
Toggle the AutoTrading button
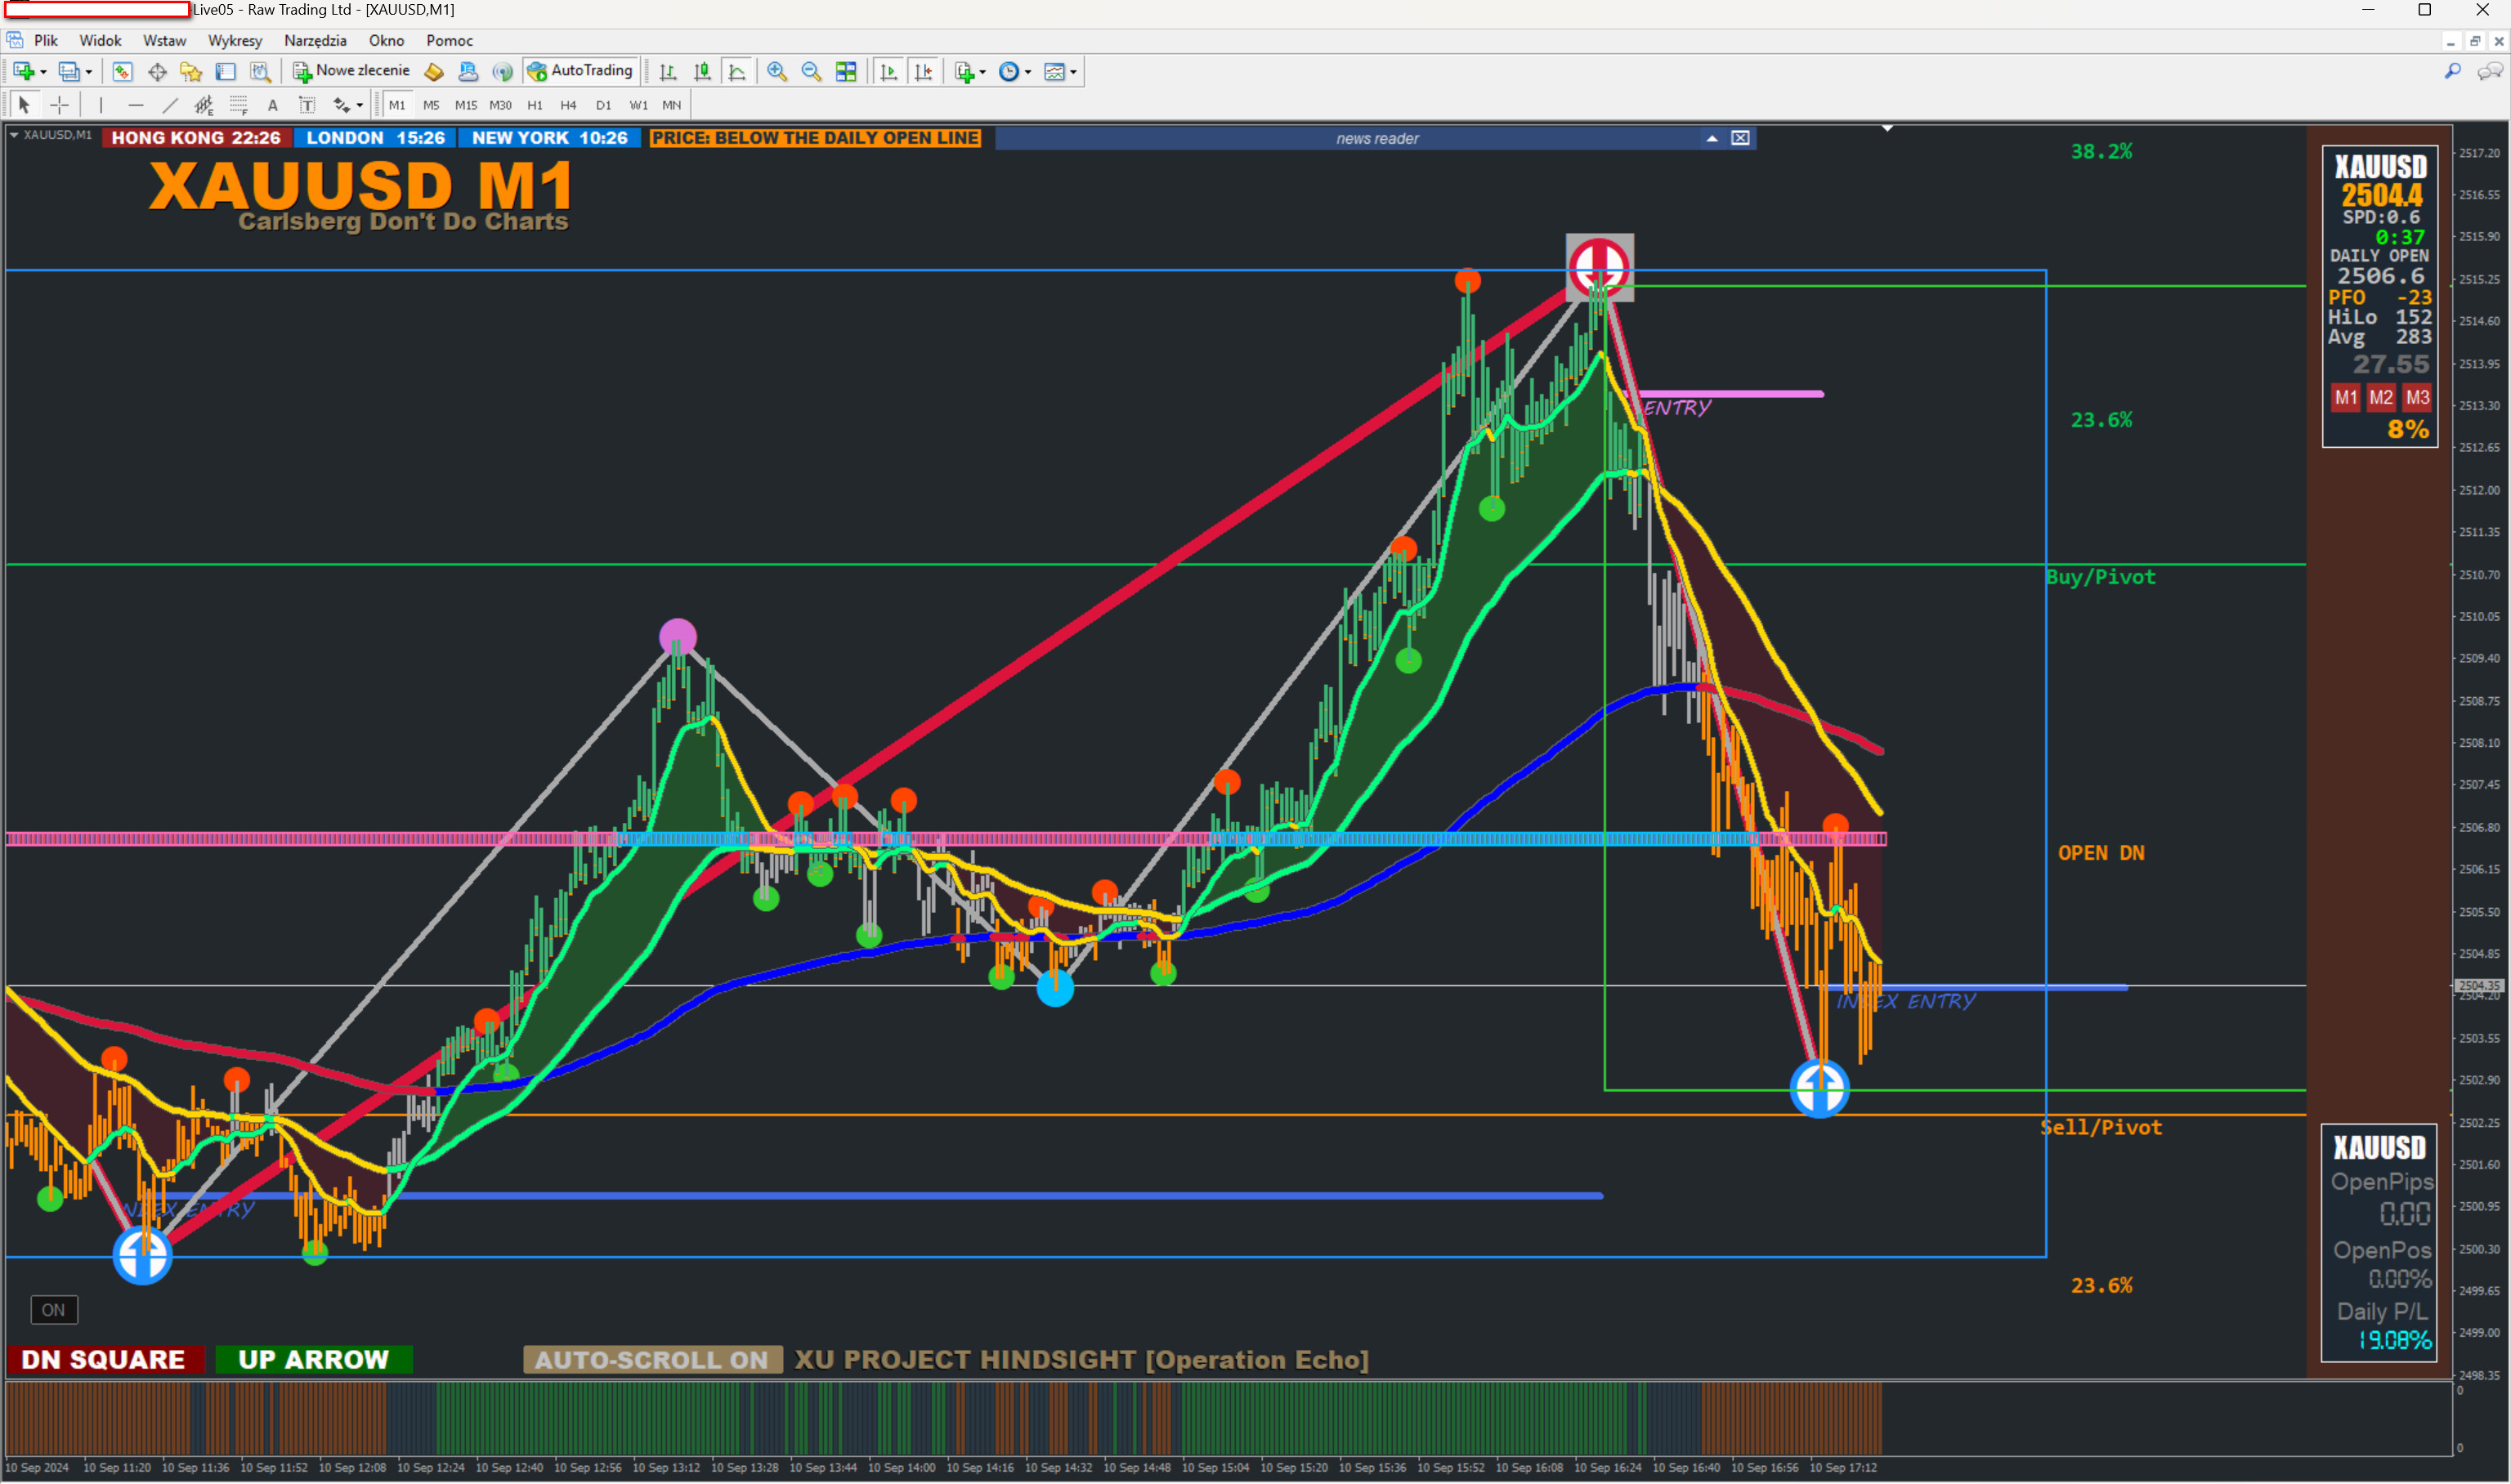(580, 71)
